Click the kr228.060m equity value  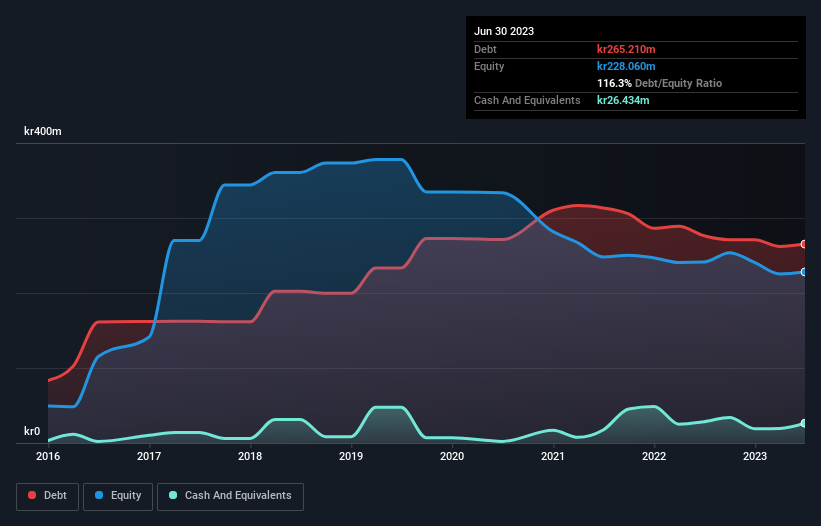(626, 66)
